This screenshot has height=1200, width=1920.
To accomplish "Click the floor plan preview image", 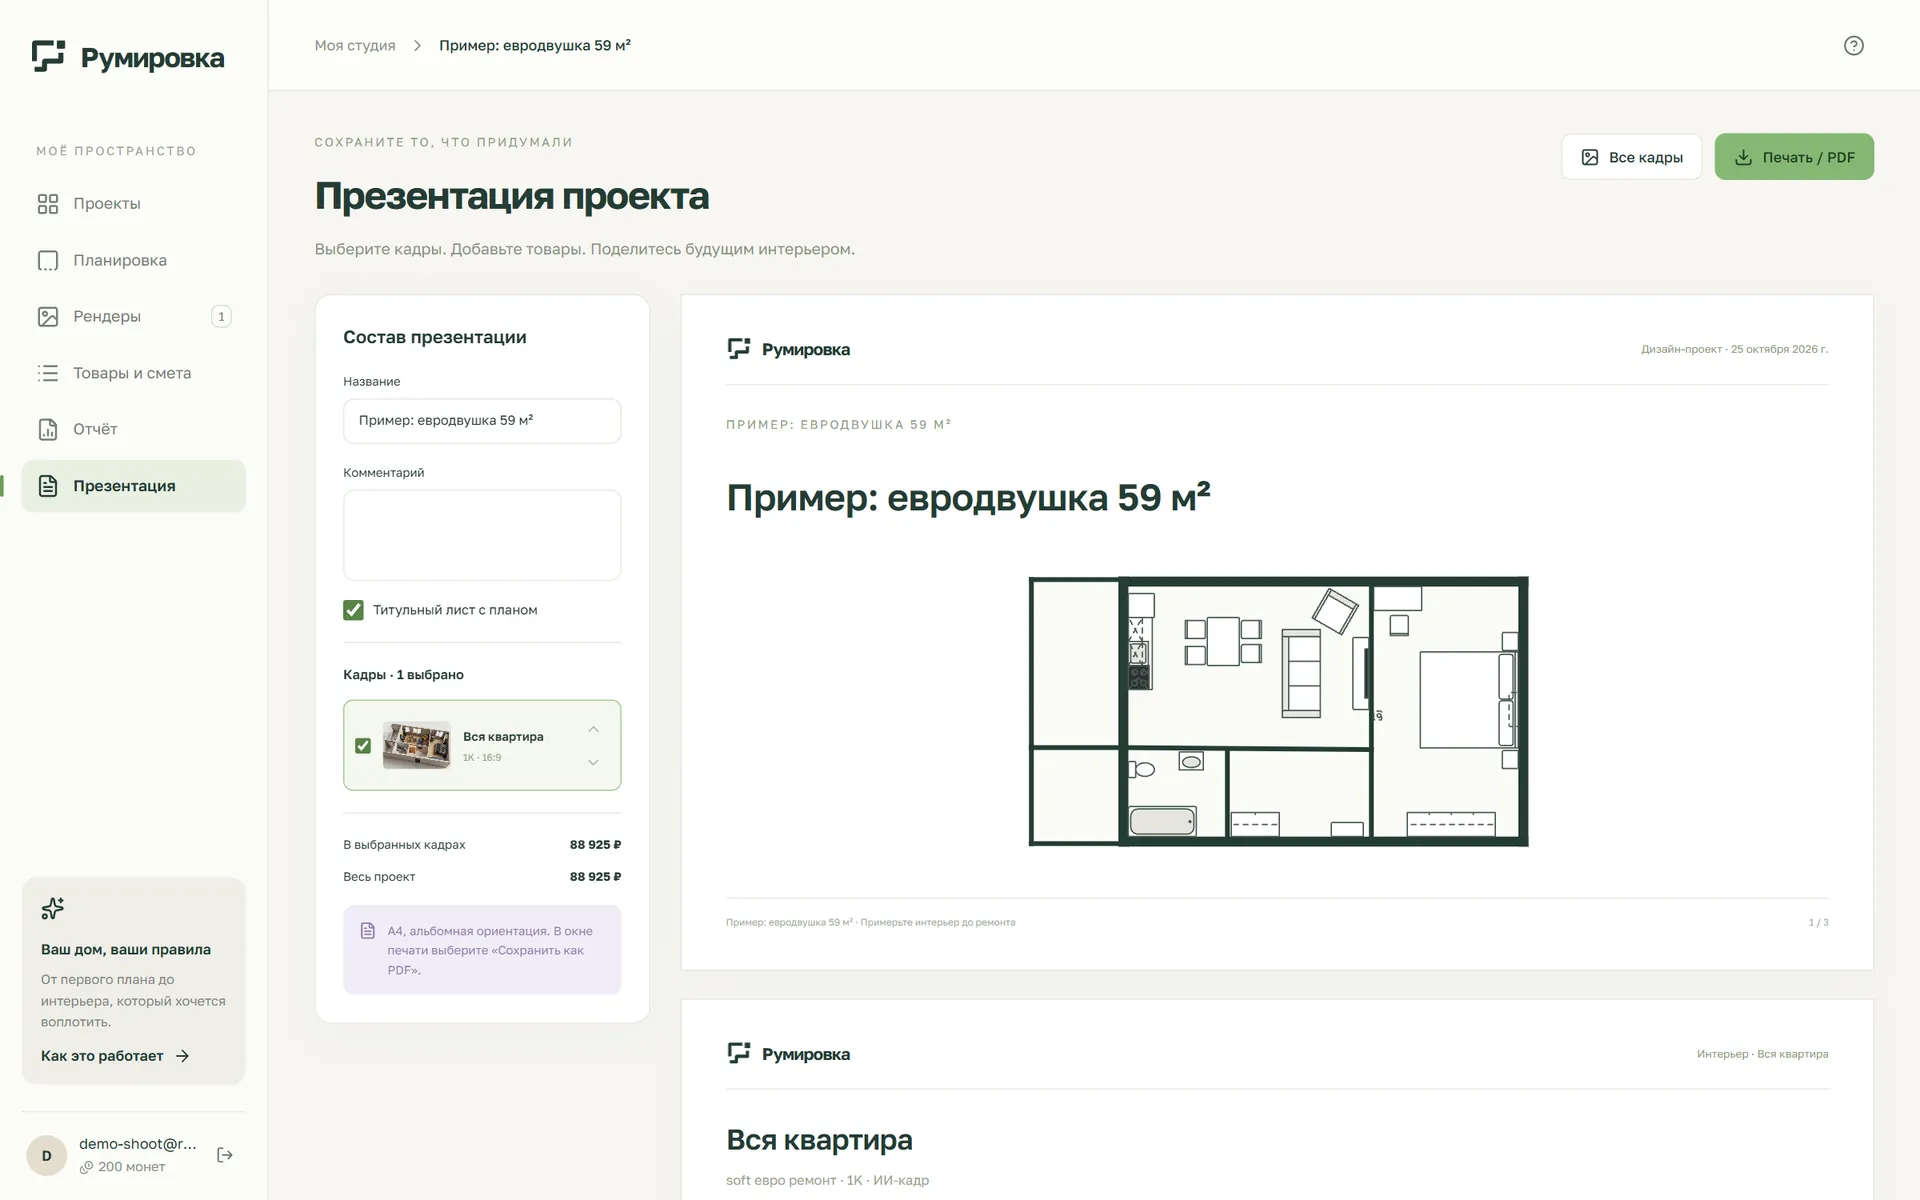I will click(x=1278, y=711).
